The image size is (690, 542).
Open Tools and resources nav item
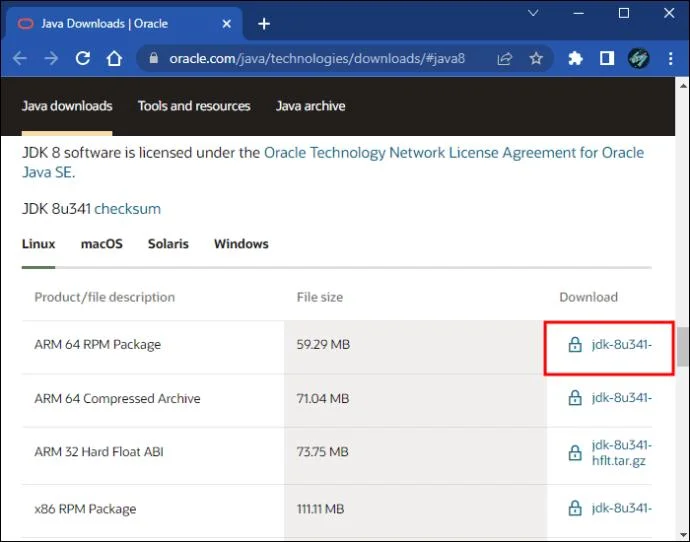click(194, 106)
